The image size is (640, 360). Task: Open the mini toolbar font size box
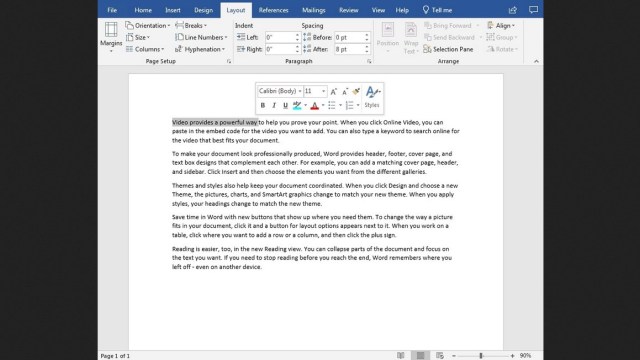315,91
